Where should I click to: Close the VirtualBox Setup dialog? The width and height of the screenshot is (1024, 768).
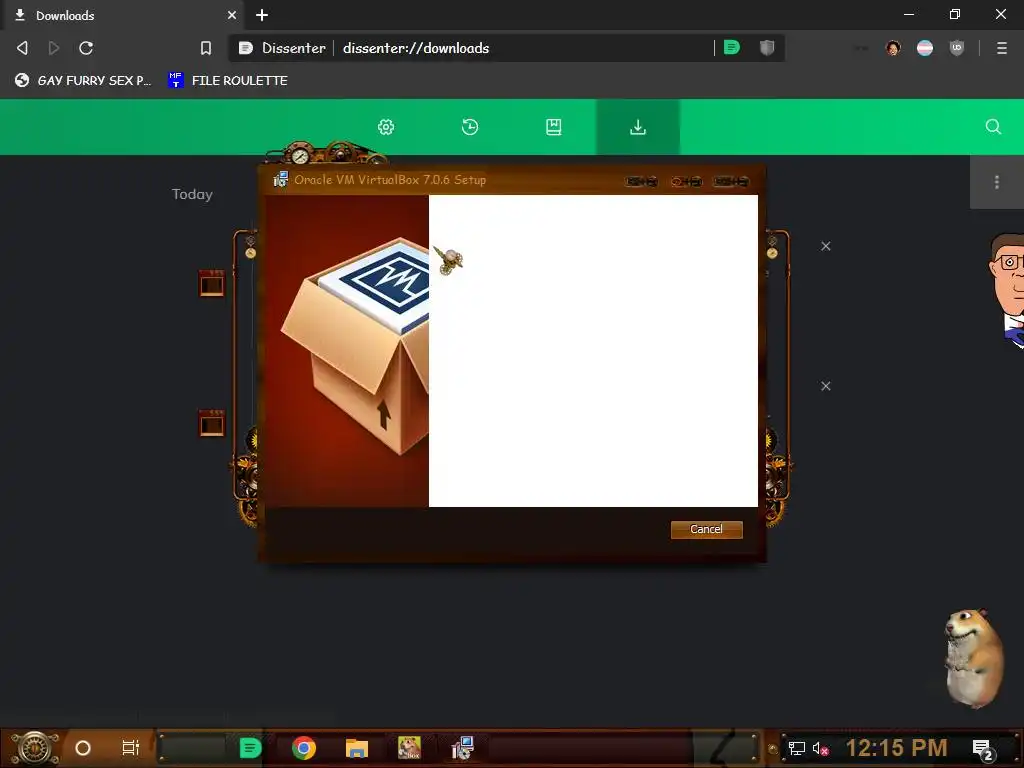pyautogui.click(x=731, y=182)
